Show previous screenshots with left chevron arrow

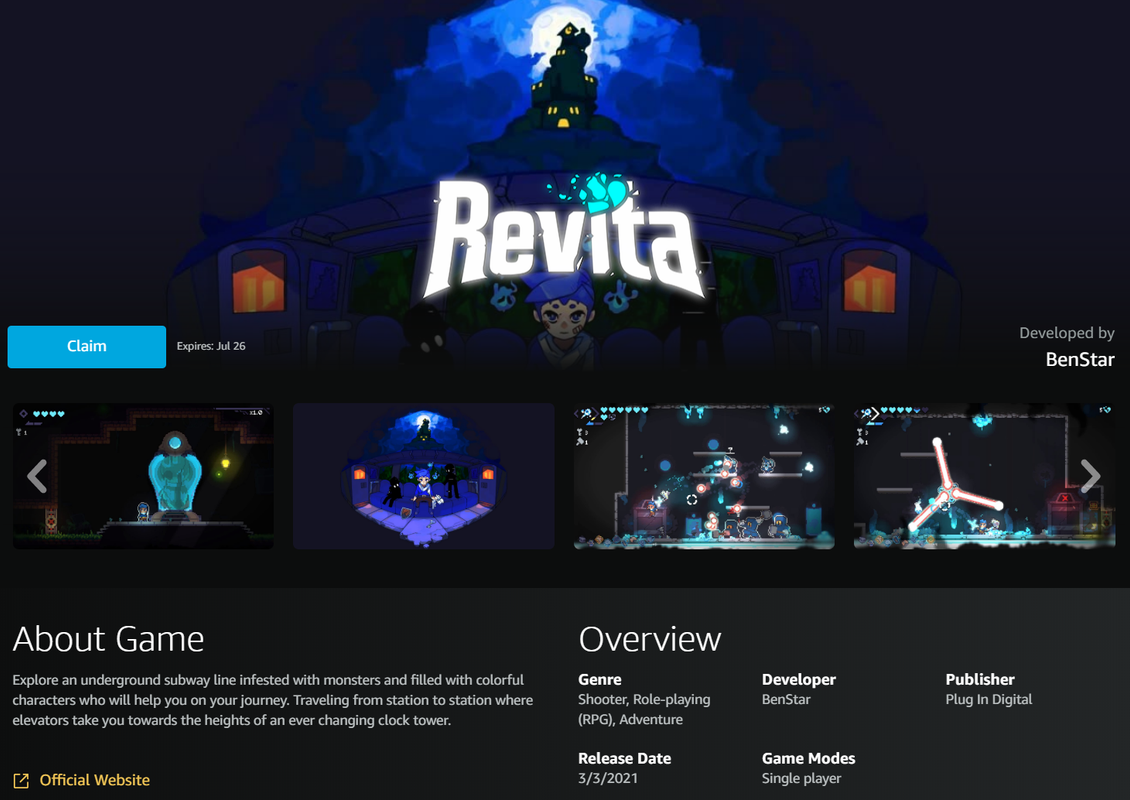pyautogui.click(x=37, y=476)
